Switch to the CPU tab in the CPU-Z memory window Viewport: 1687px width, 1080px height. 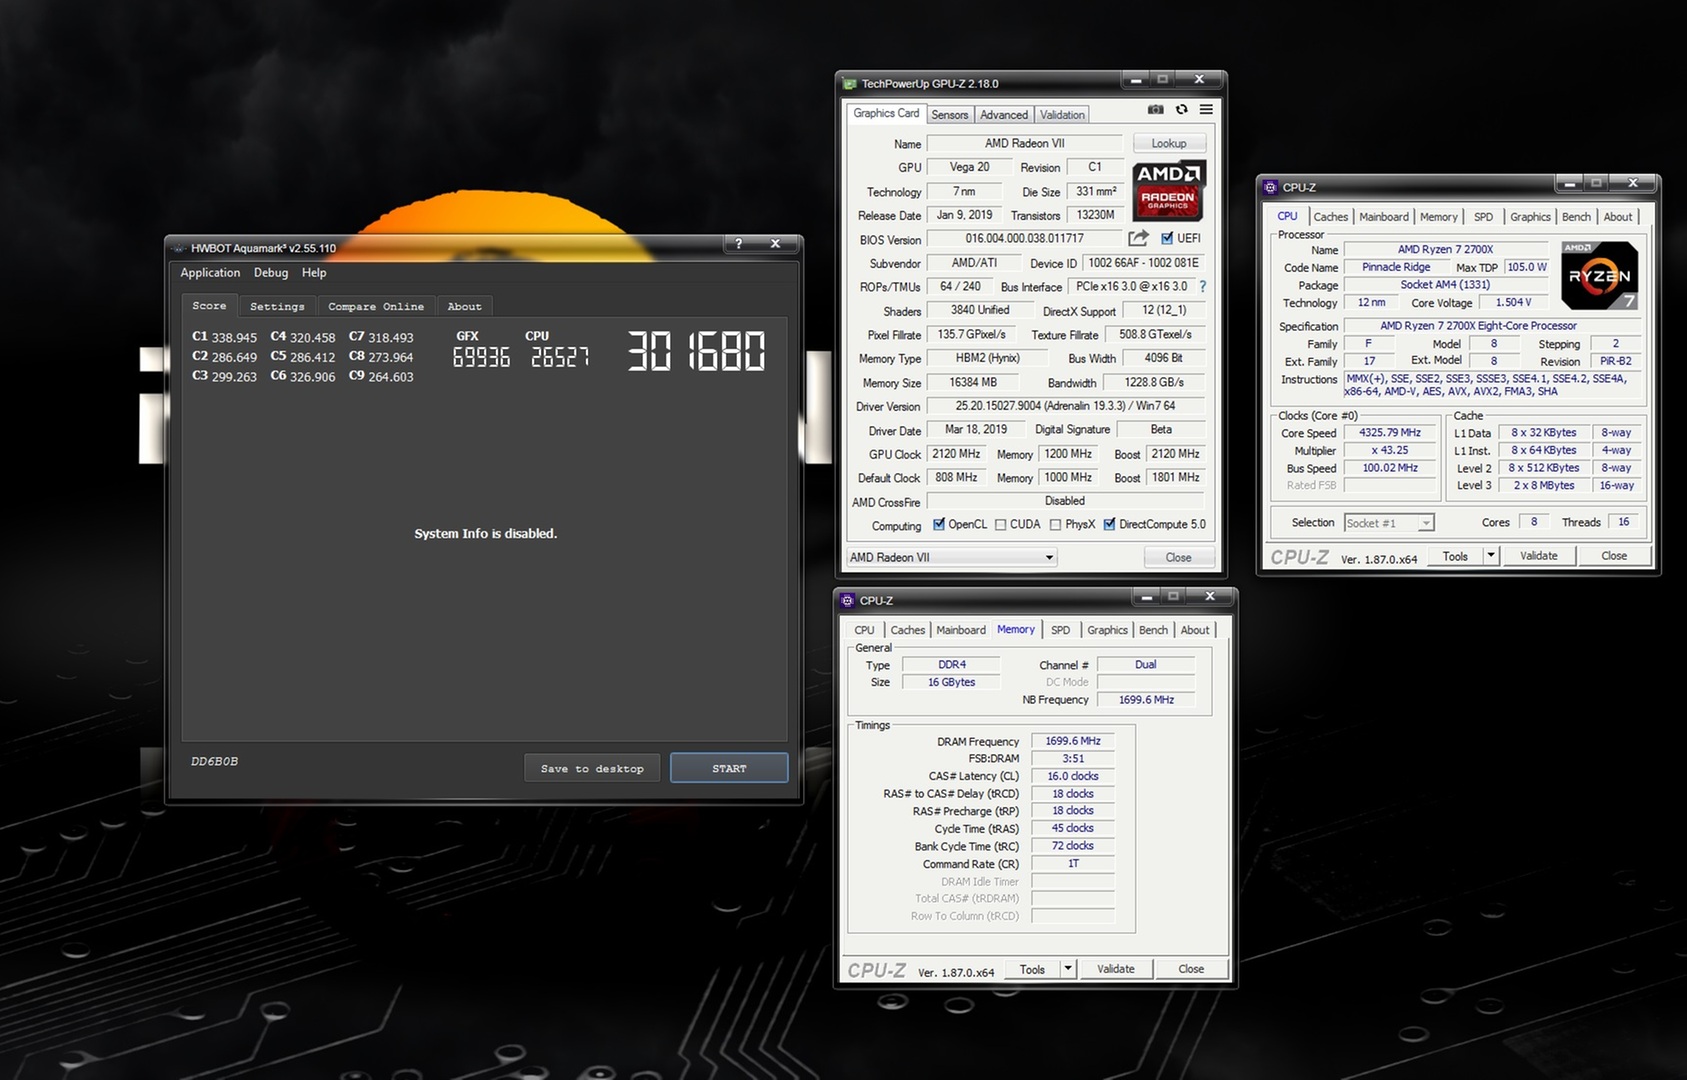[x=864, y=630]
